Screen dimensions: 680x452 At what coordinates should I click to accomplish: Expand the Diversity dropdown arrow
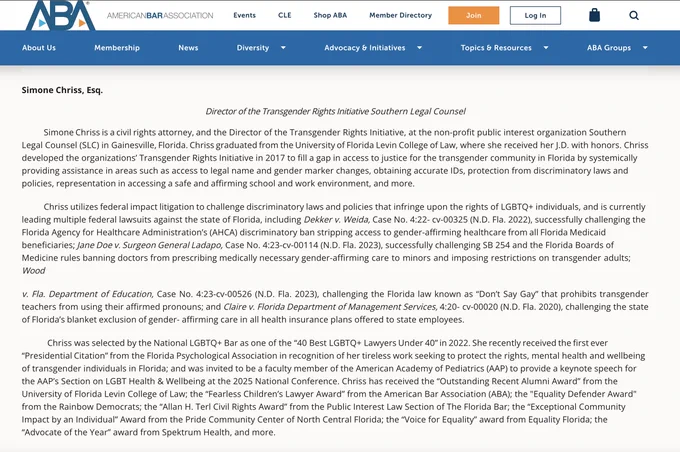tap(283, 48)
